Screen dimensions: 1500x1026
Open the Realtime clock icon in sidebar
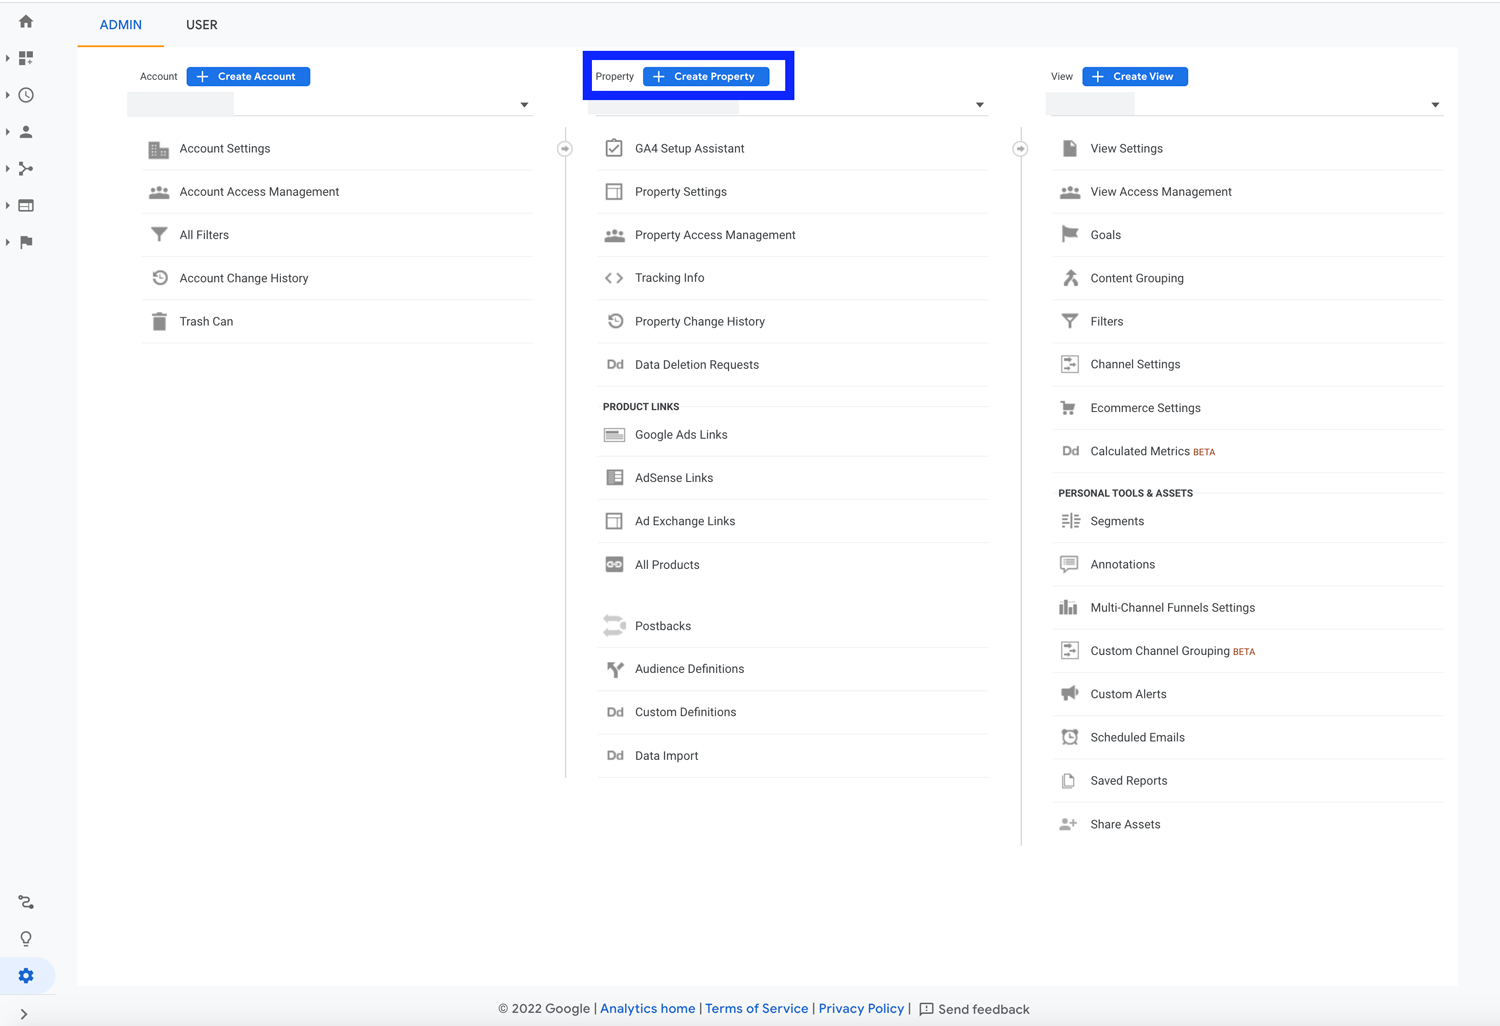point(26,95)
